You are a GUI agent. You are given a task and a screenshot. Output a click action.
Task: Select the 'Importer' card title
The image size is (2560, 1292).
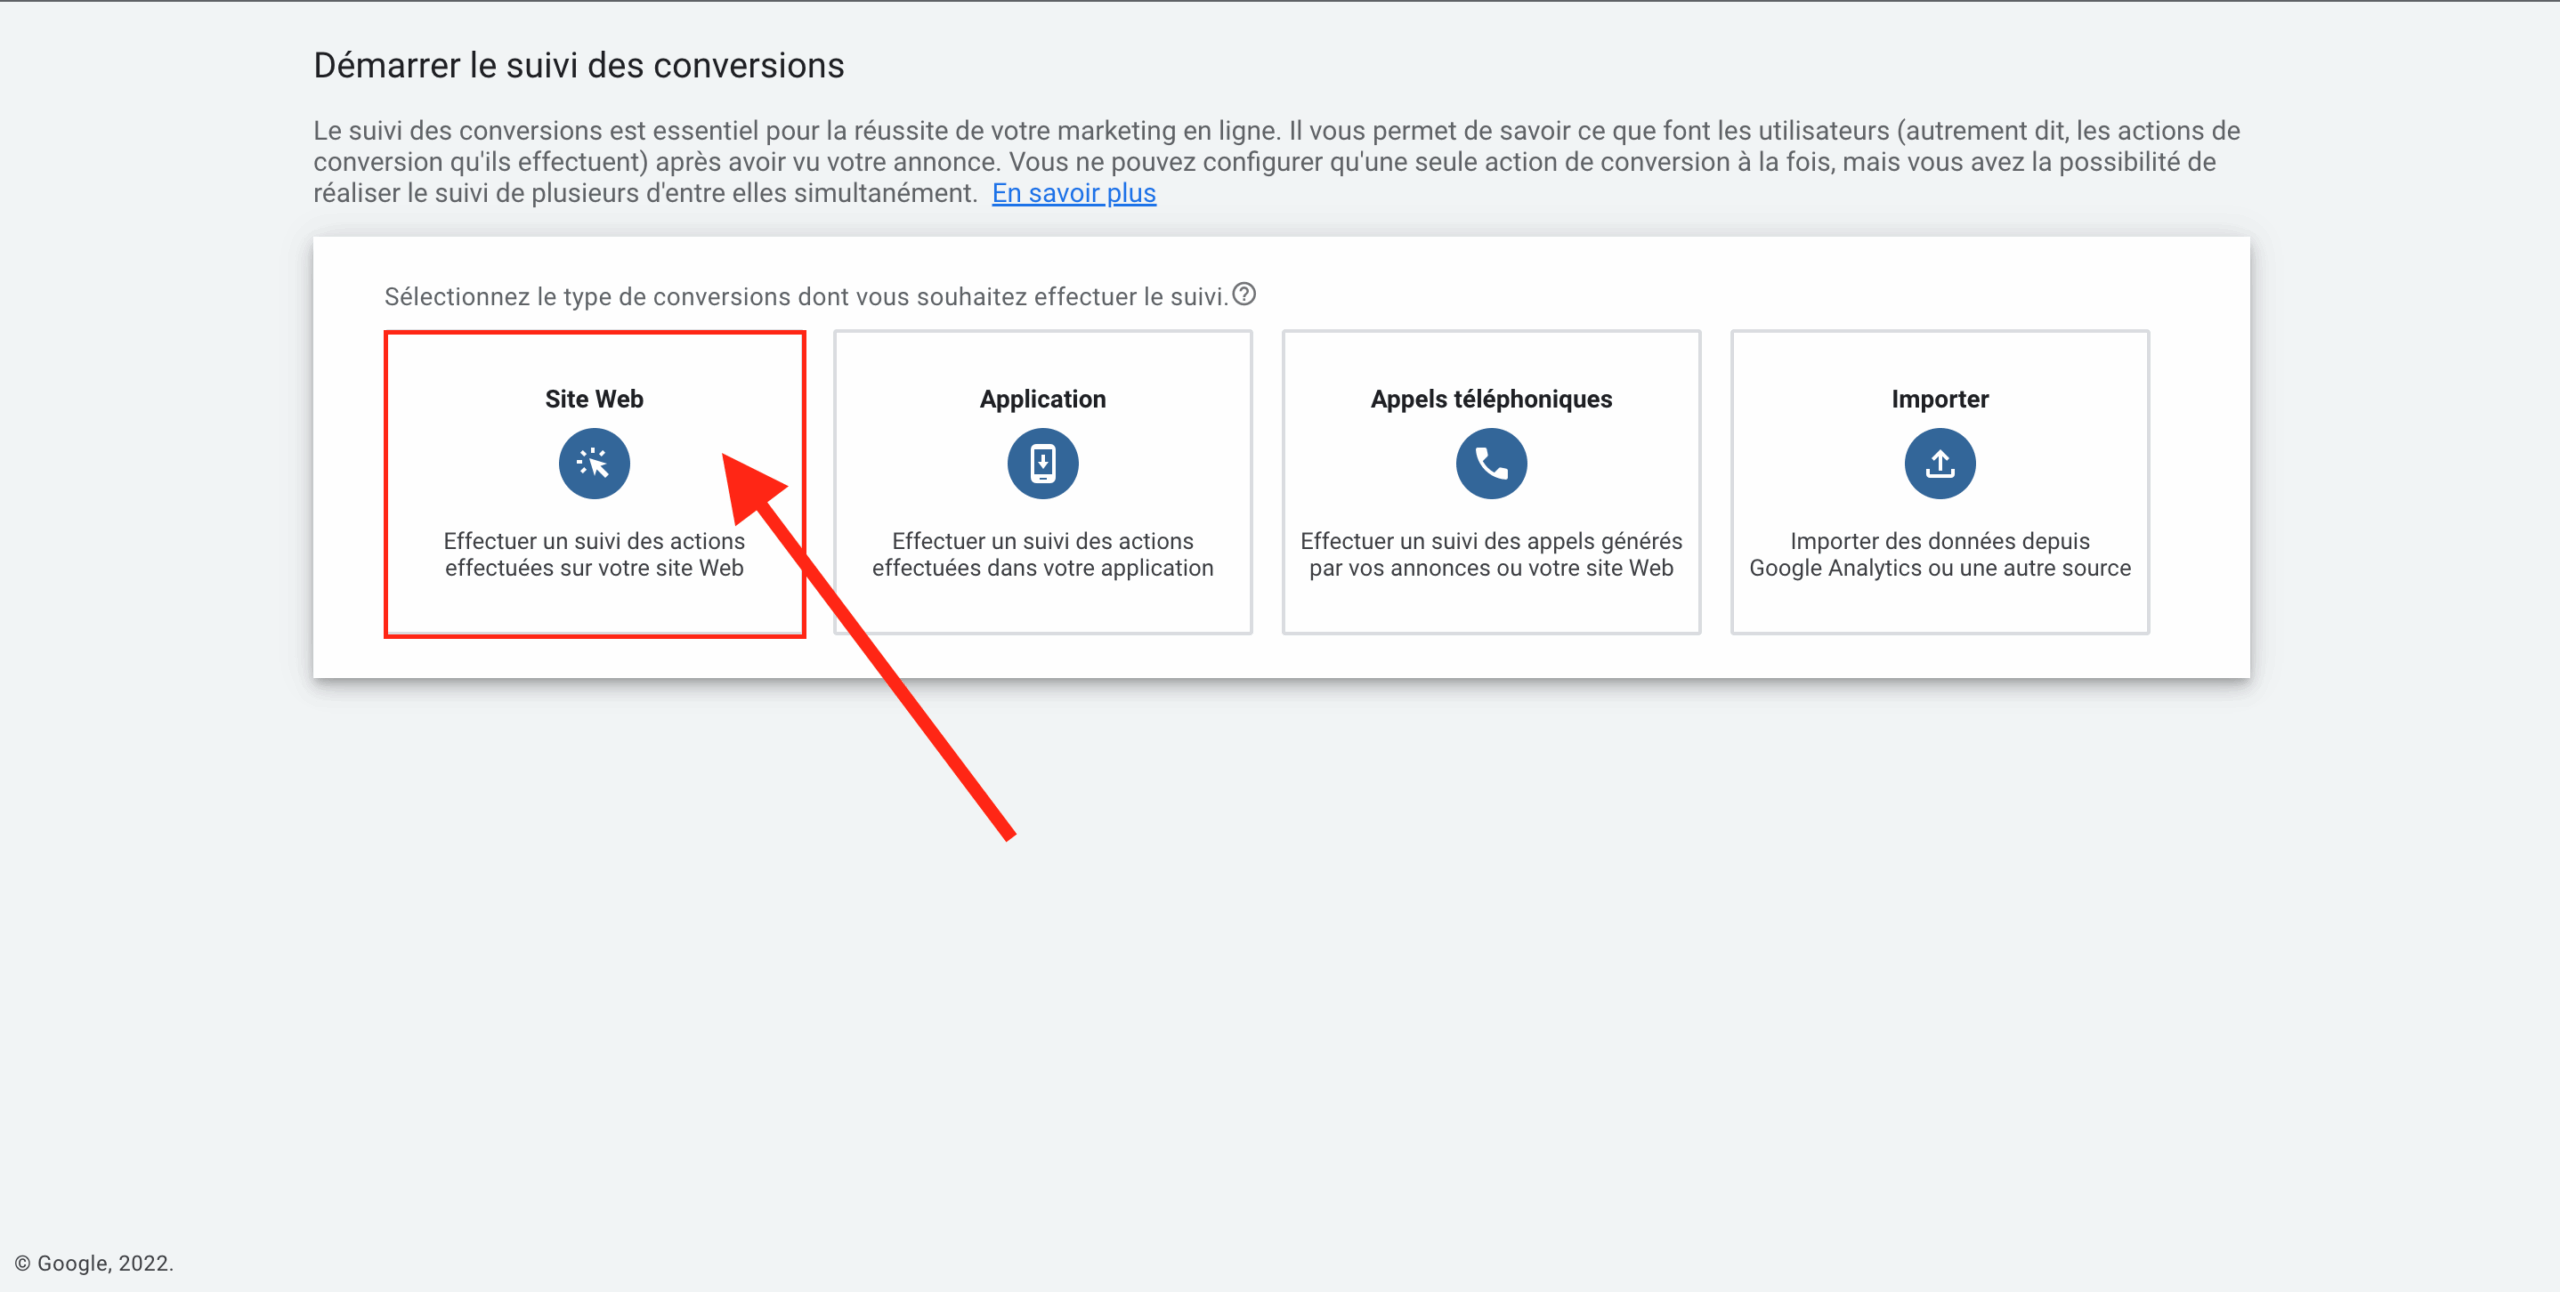pos(1939,399)
